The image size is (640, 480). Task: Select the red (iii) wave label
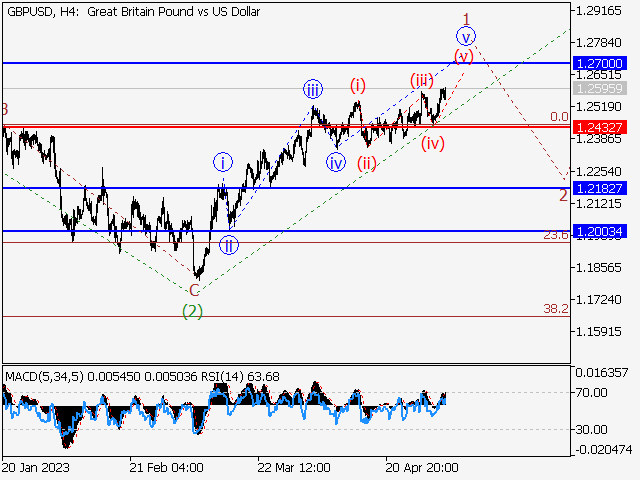[422, 80]
